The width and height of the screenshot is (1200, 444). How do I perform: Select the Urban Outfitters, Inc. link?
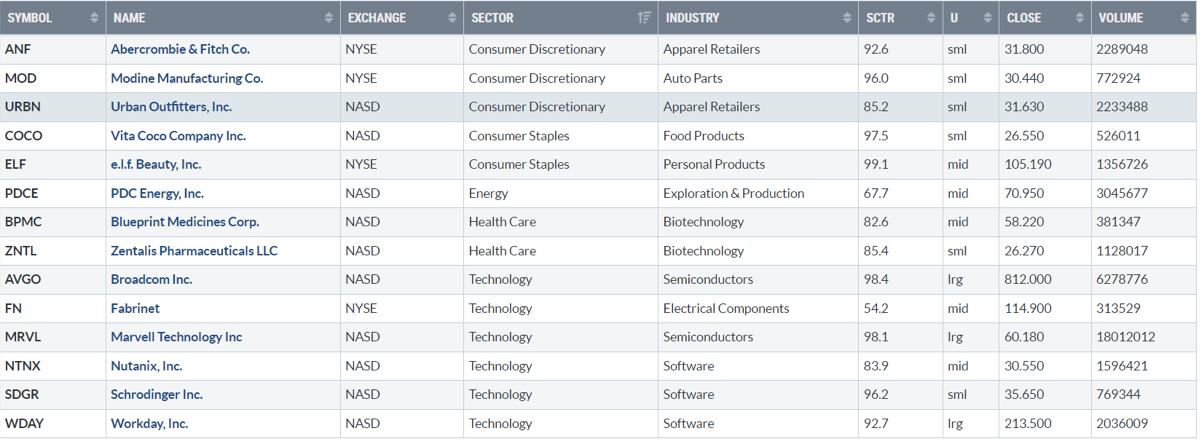171,107
